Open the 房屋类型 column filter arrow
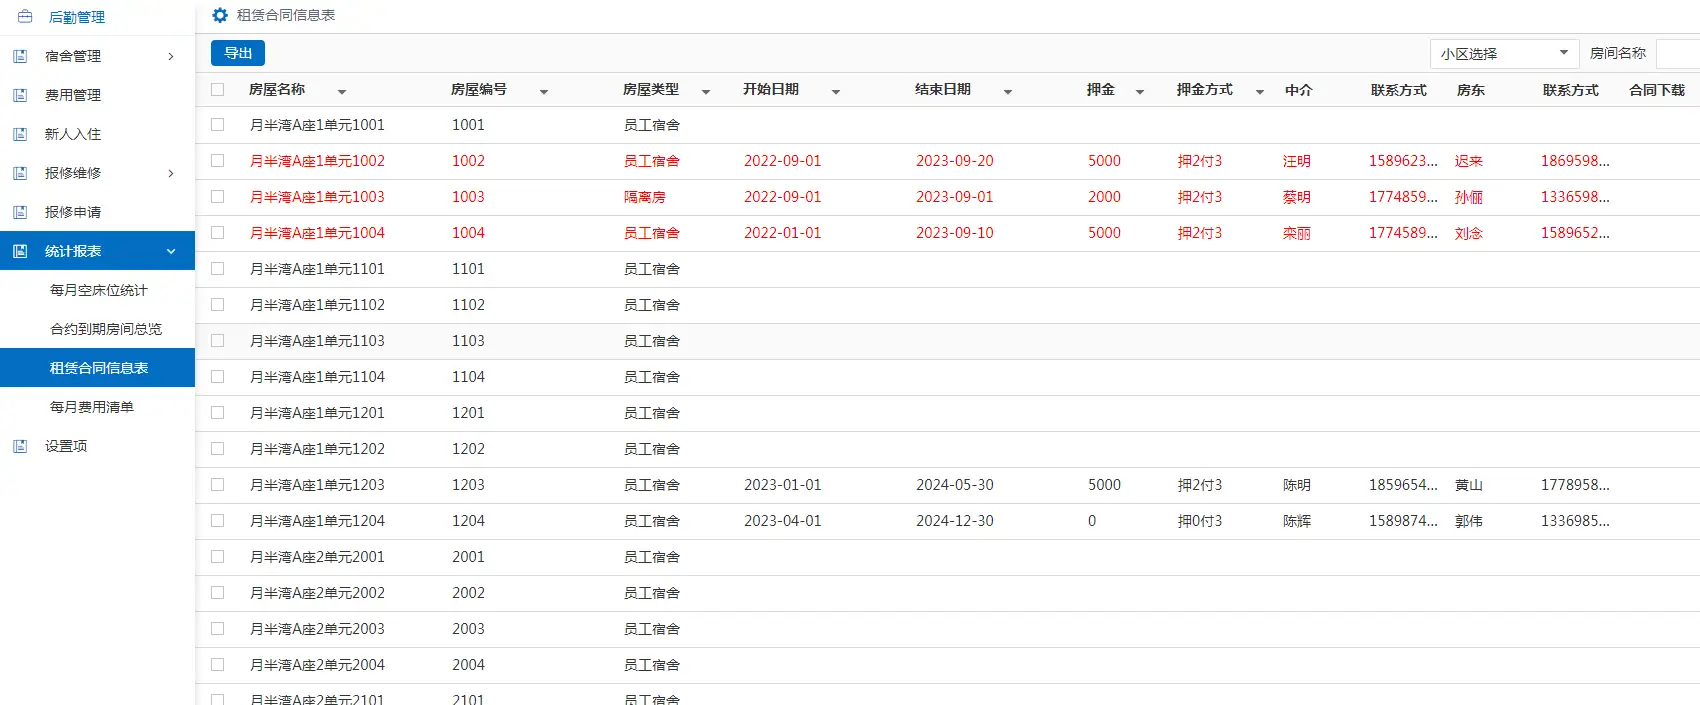1700x705 pixels. [x=706, y=91]
